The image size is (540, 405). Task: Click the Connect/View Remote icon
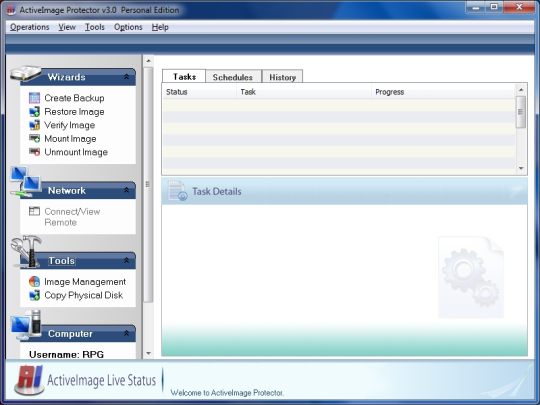click(34, 211)
